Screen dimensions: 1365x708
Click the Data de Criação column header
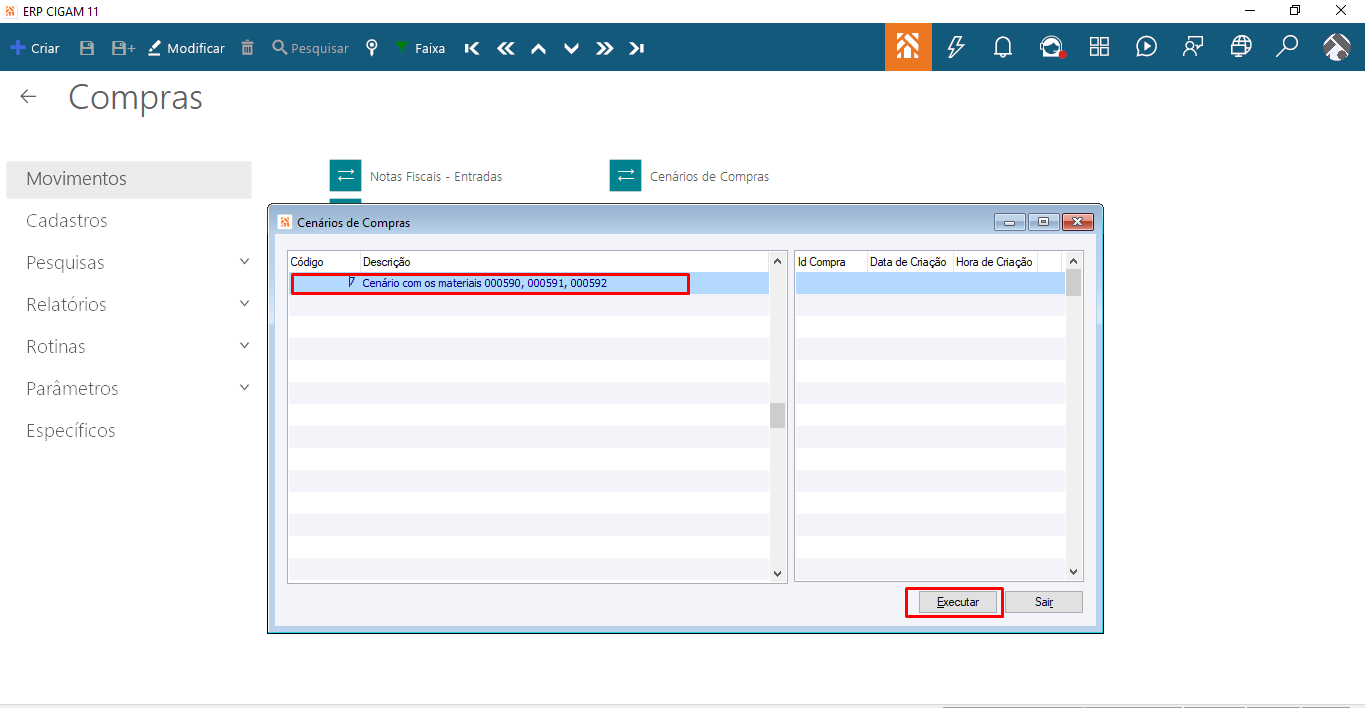coord(910,262)
